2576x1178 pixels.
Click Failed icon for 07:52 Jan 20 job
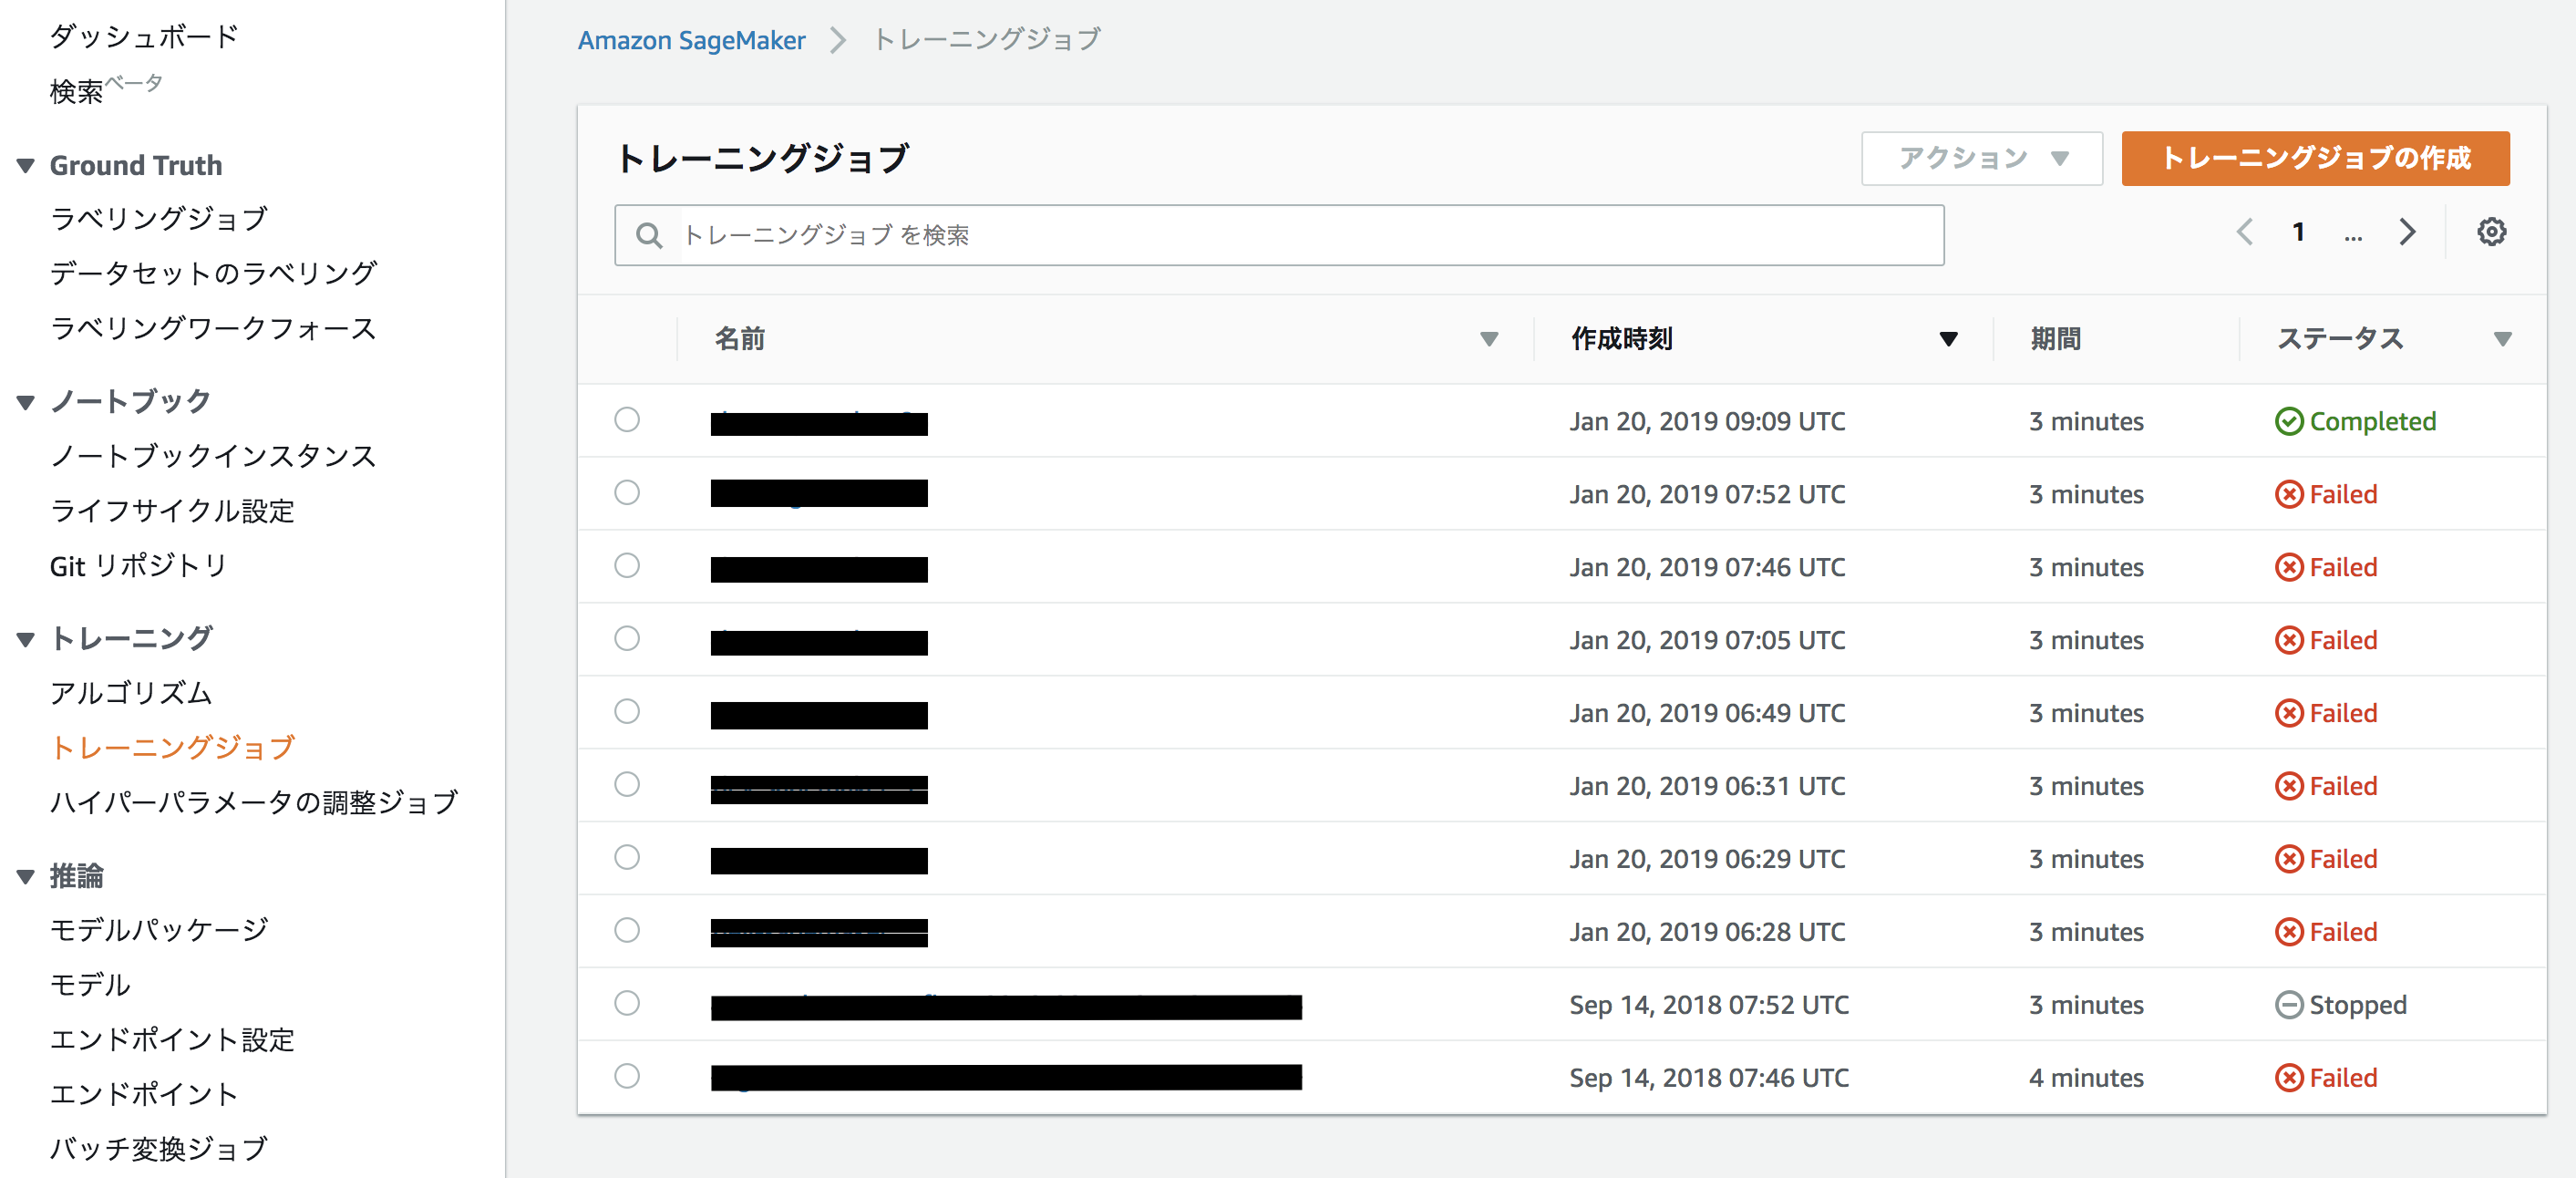click(2288, 494)
